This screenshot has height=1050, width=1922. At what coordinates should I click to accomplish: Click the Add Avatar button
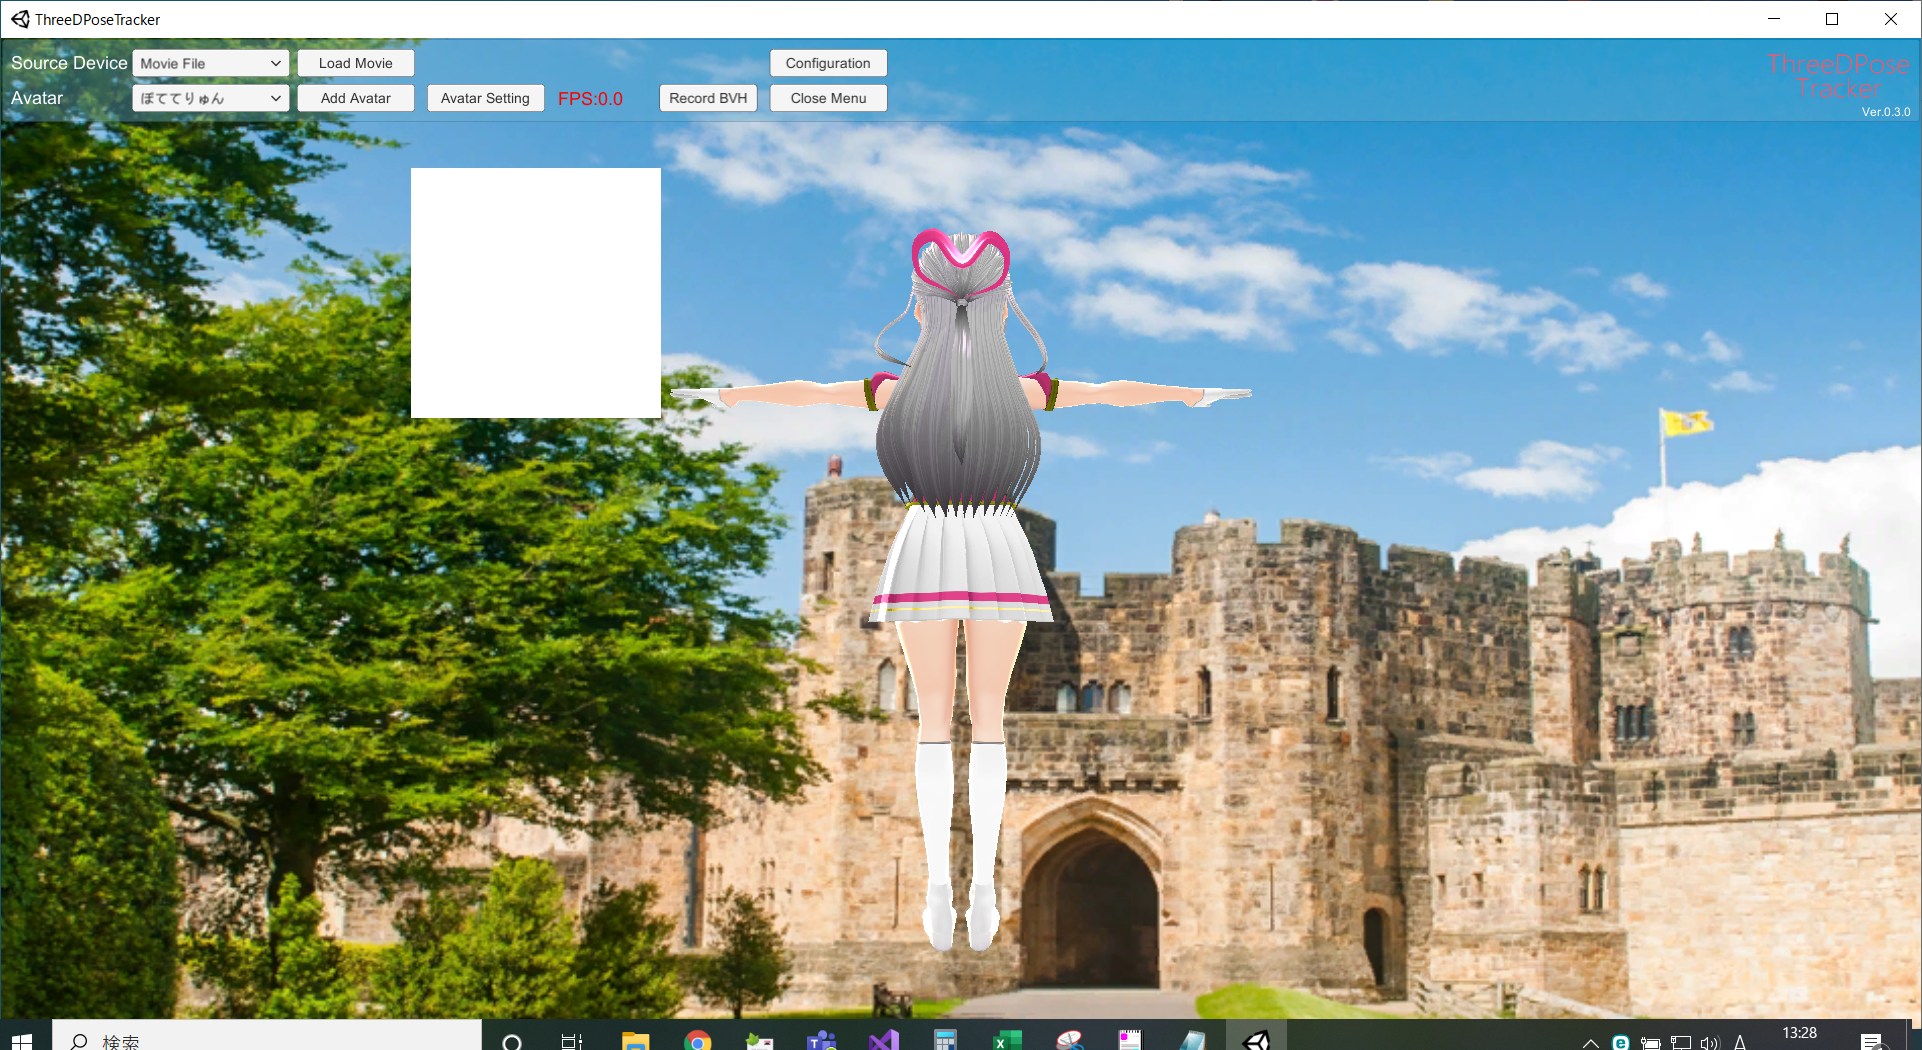355,98
